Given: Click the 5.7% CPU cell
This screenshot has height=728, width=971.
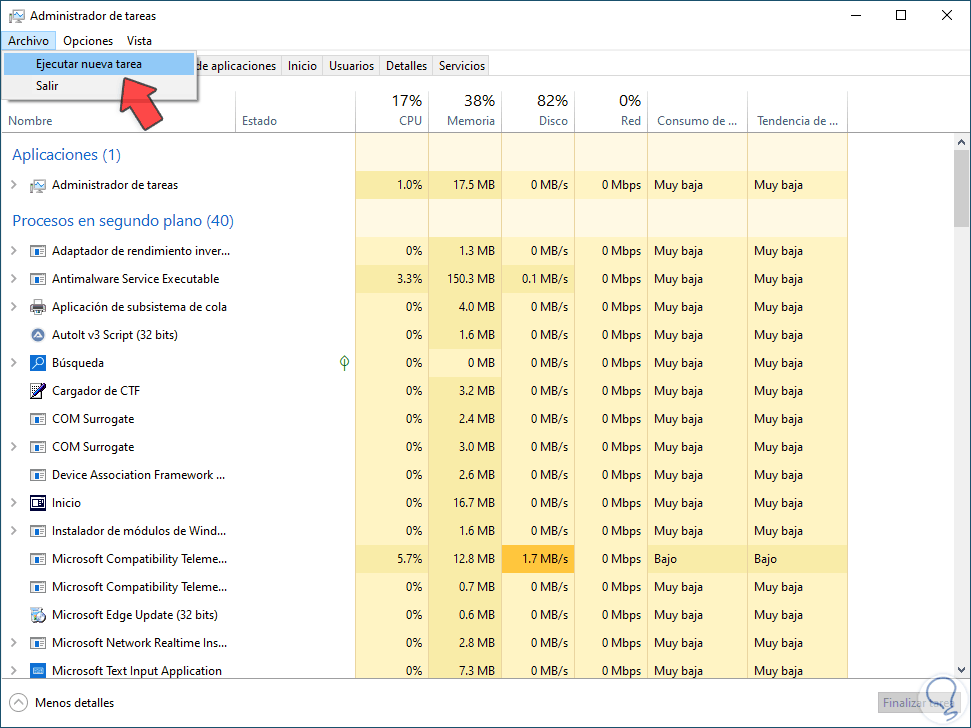Looking at the screenshot, I should click(392, 559).
